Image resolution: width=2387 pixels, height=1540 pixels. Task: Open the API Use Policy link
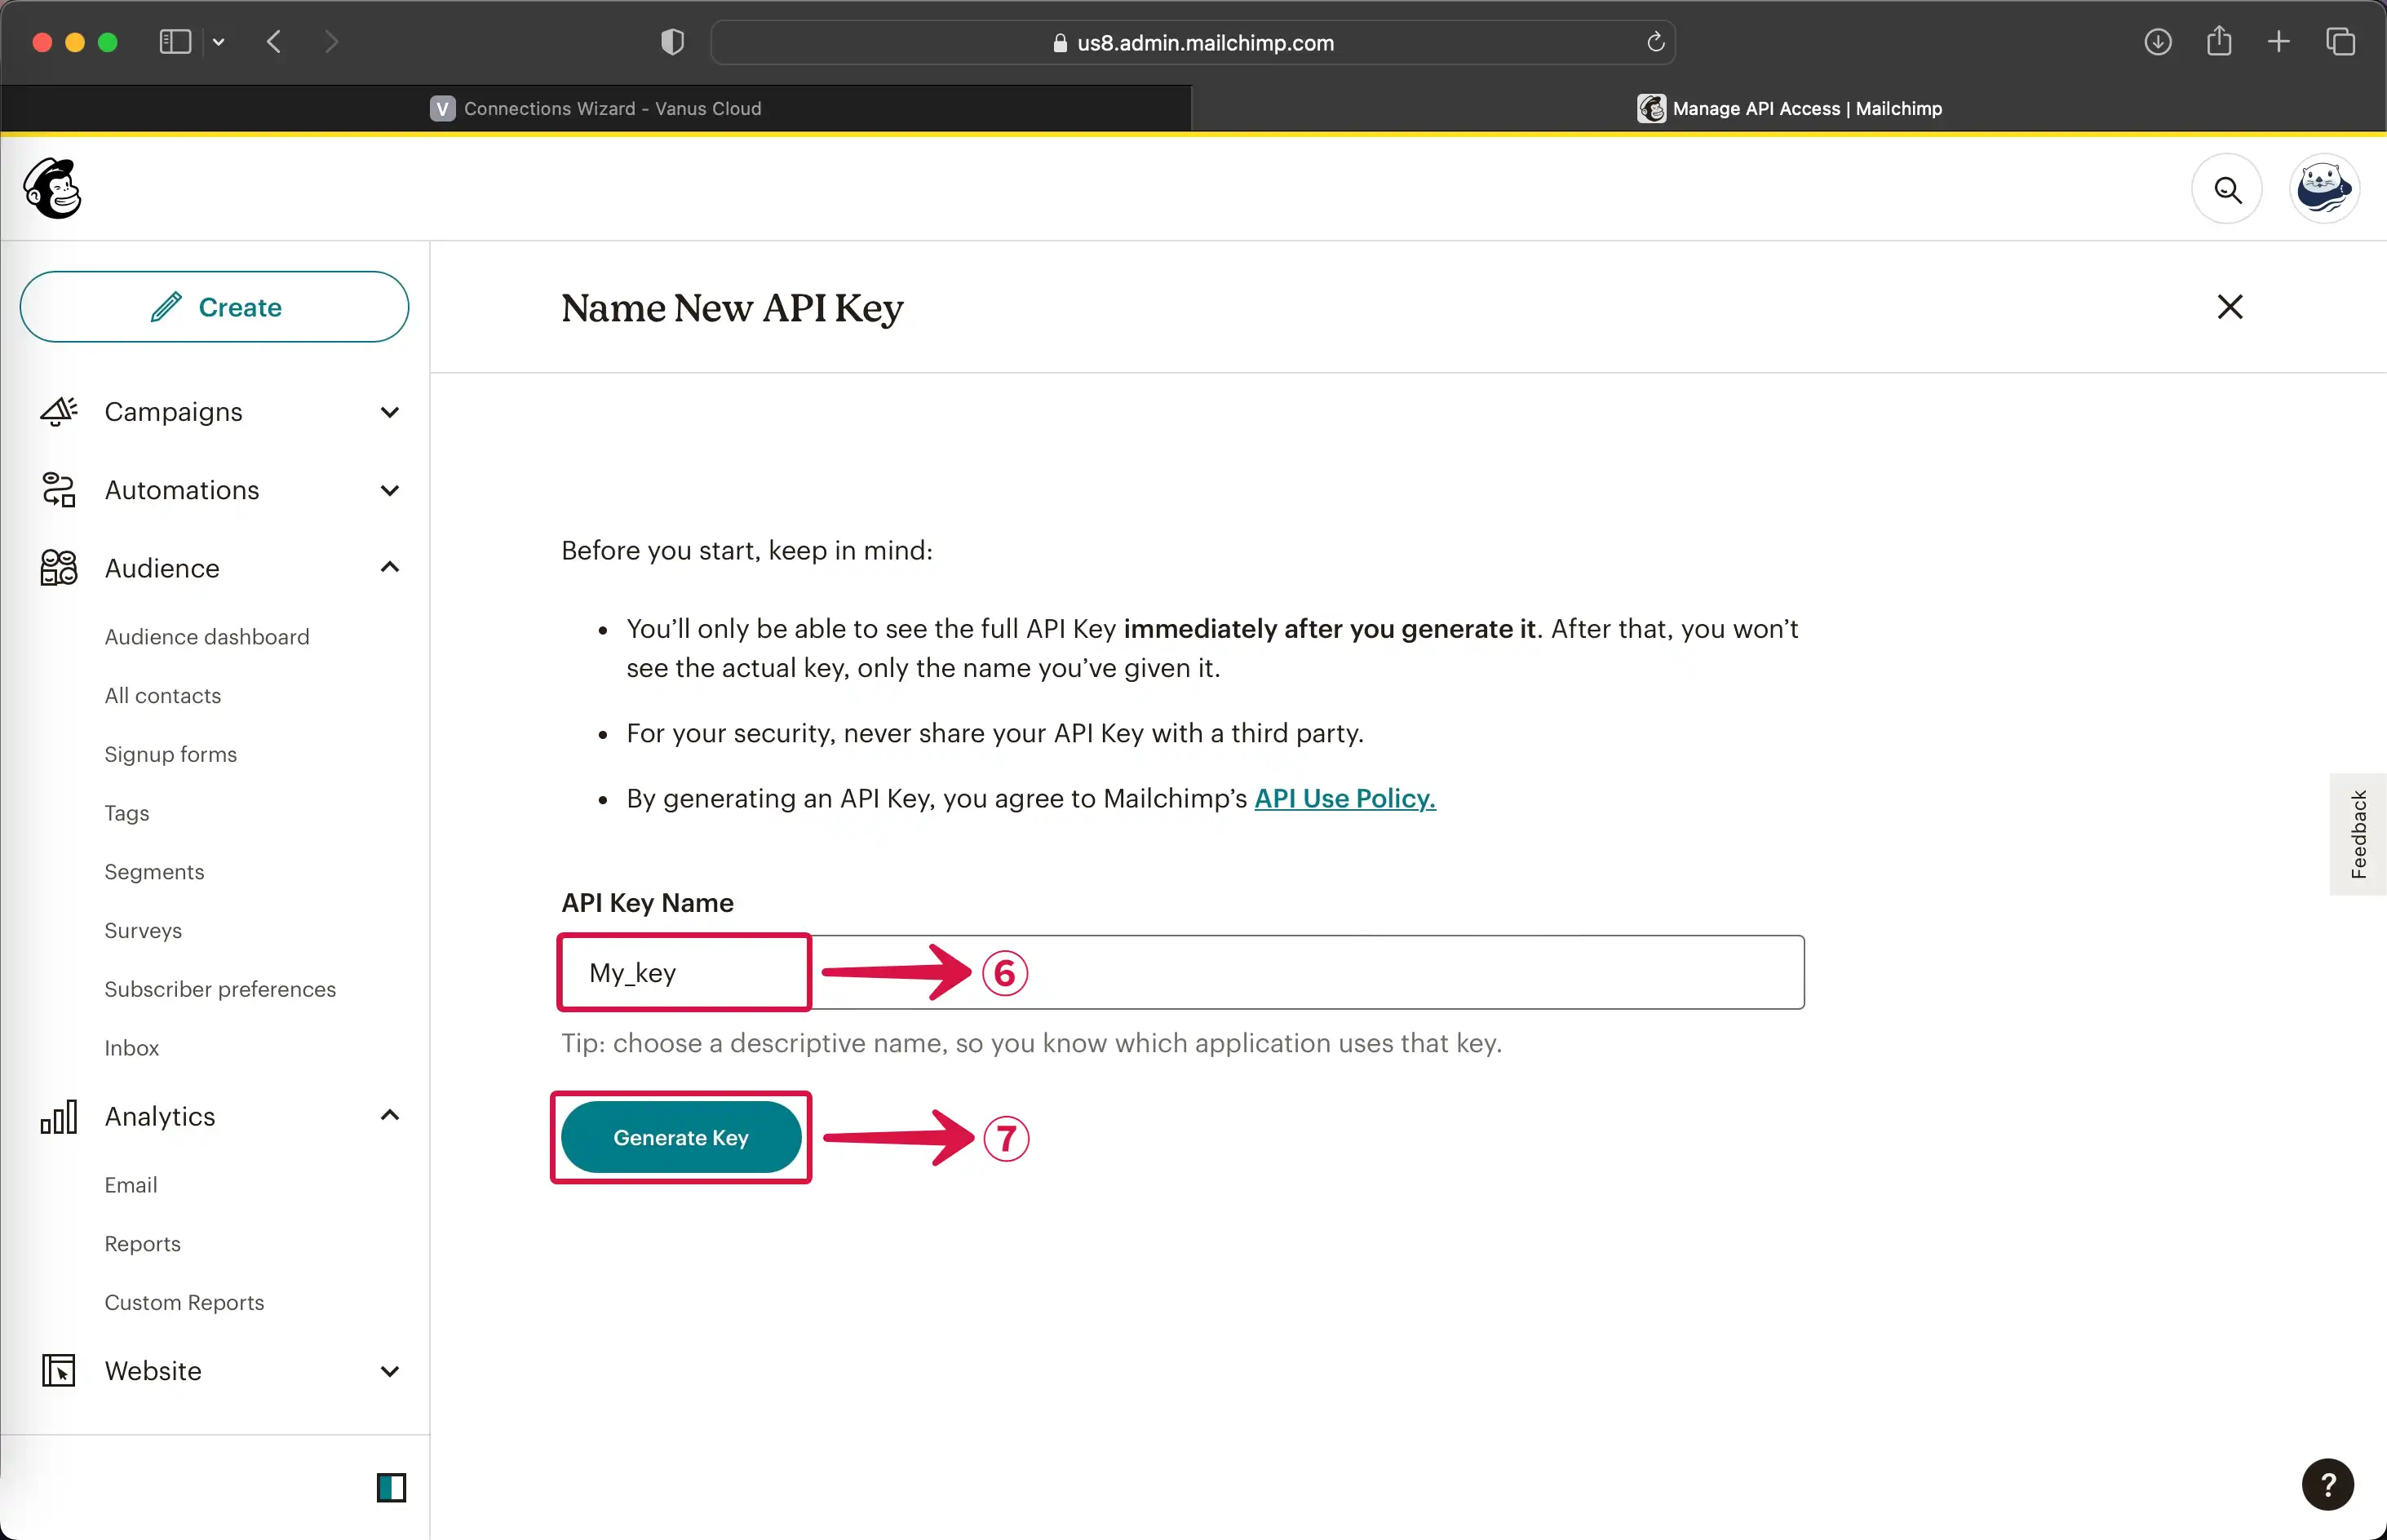click(x=1344, y=798)
